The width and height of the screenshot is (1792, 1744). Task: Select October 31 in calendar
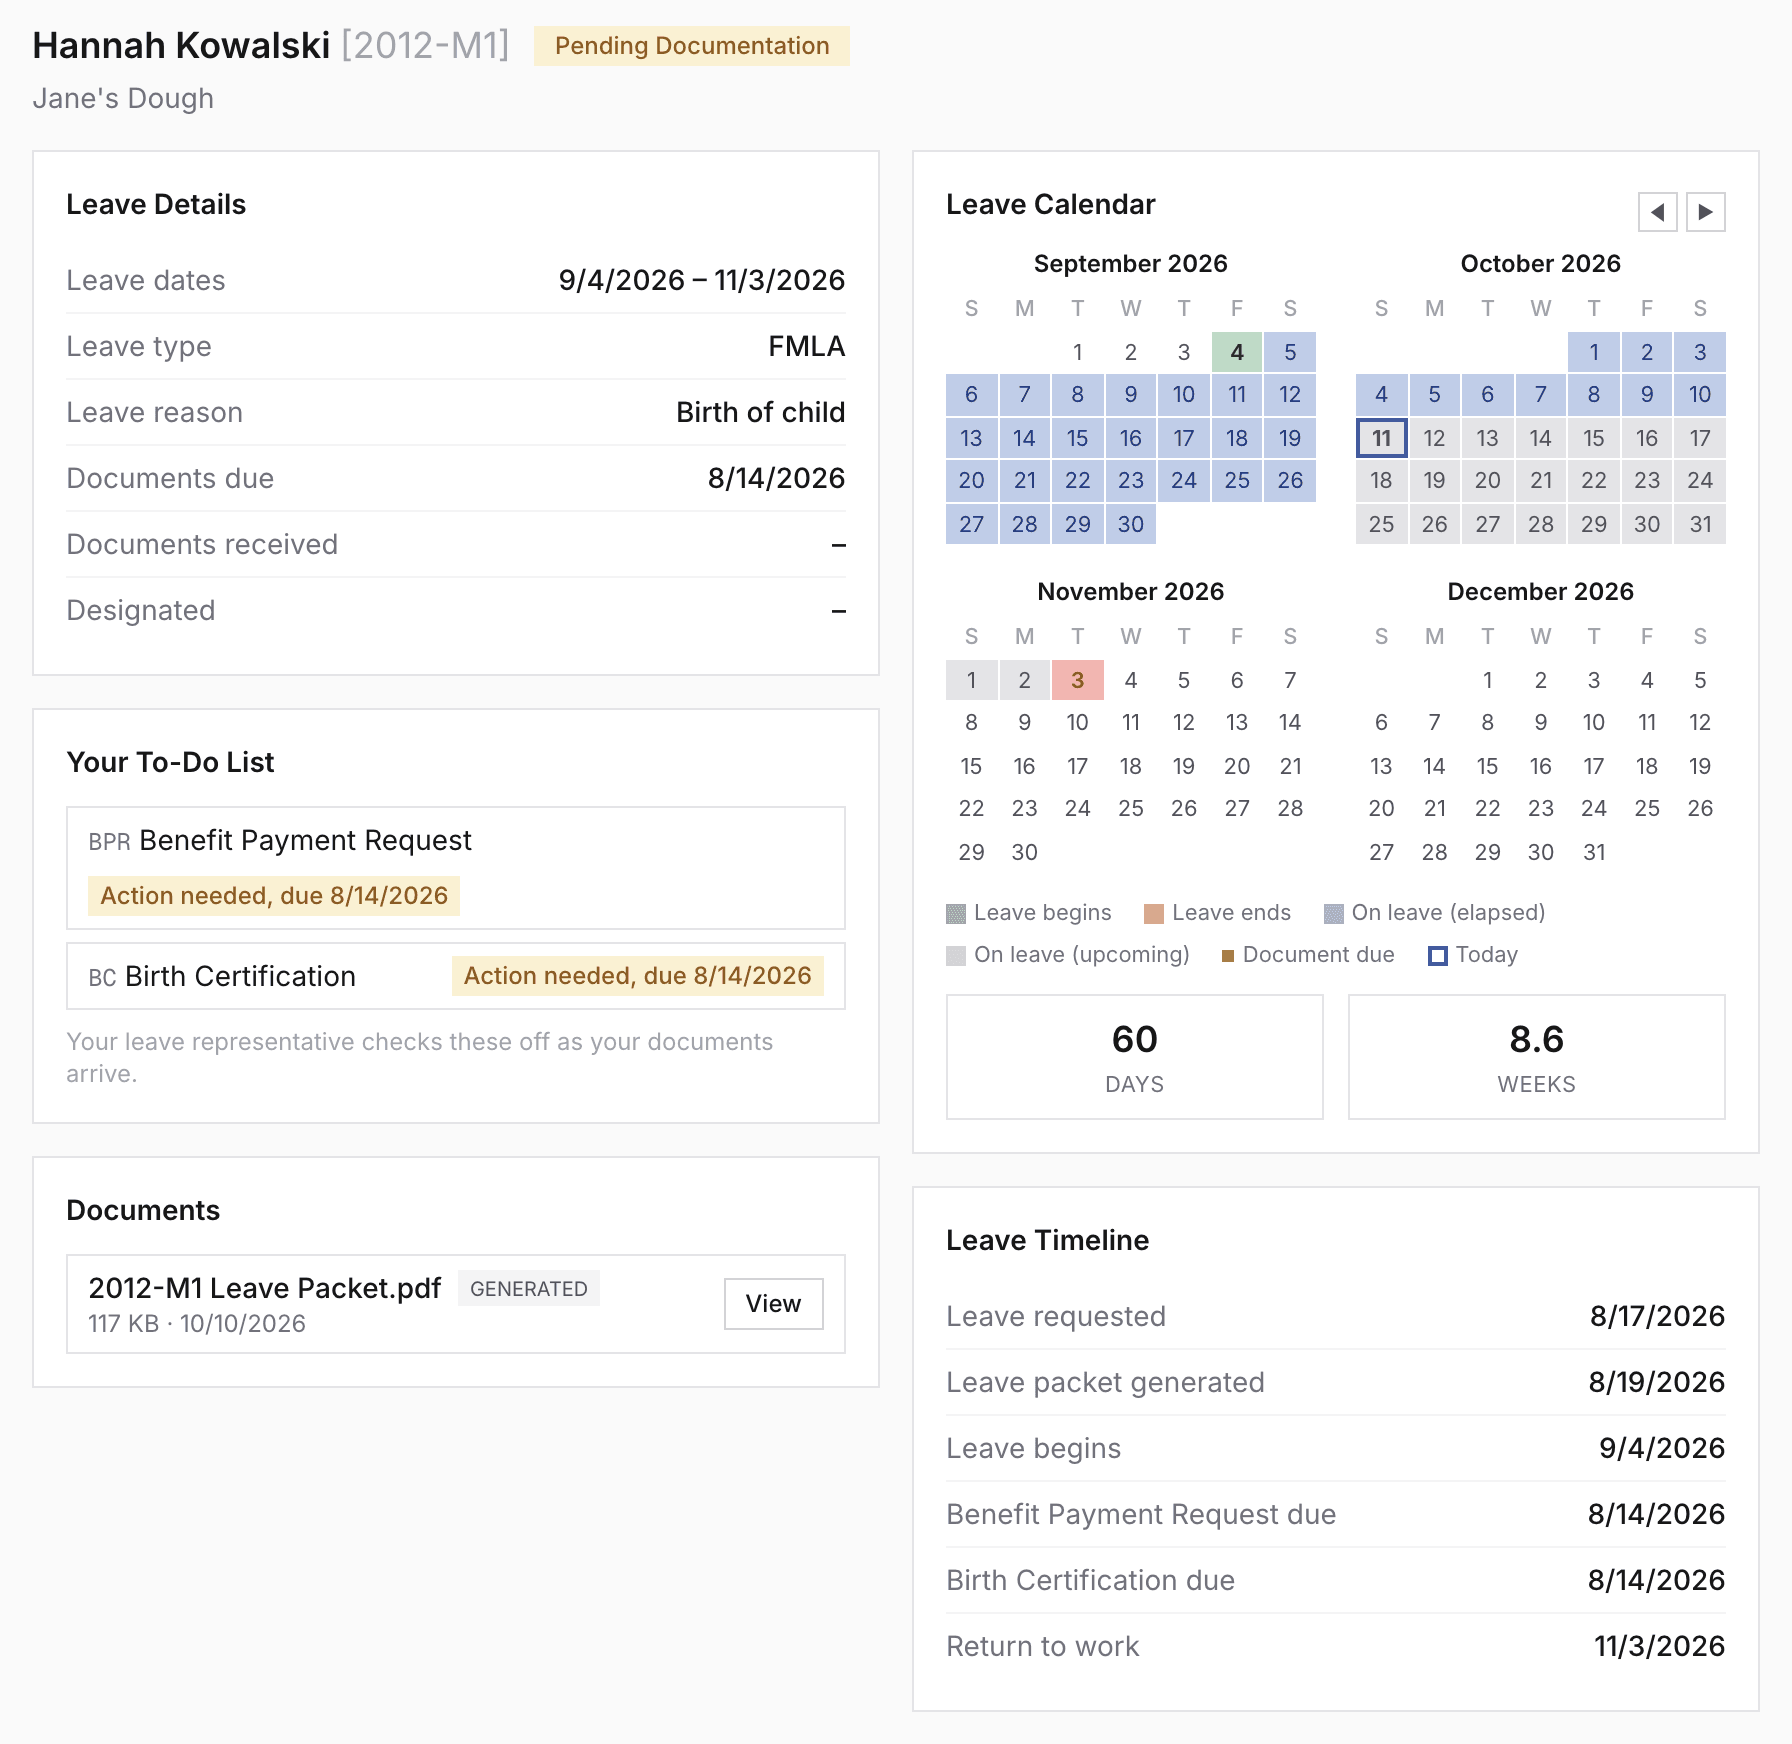click(x=1700, y=524)
